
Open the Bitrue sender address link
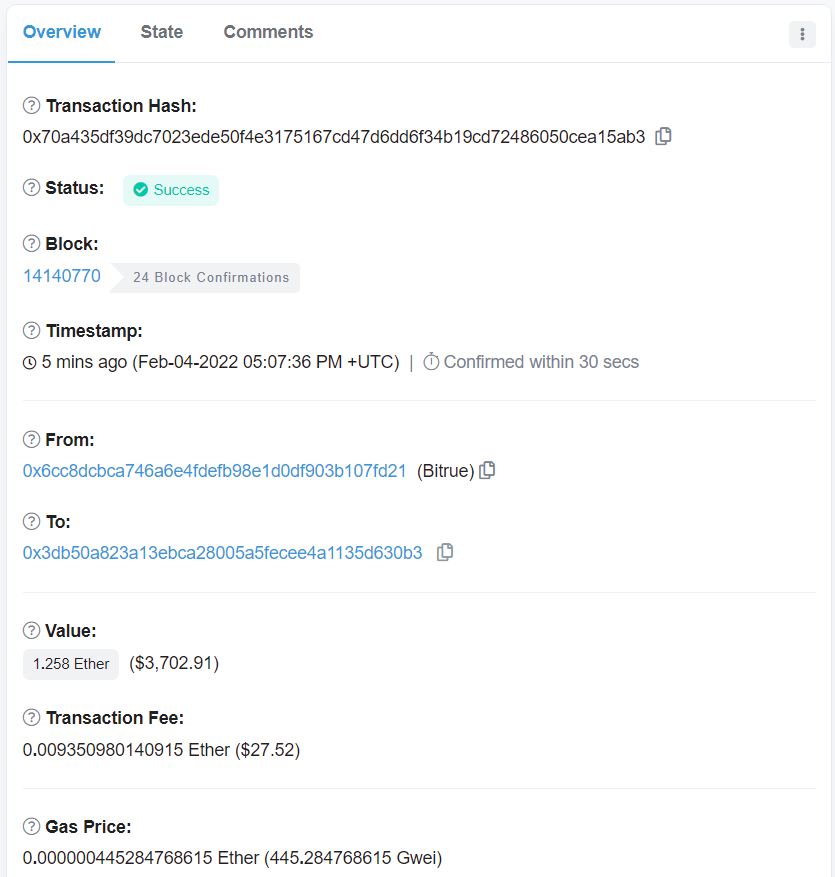point(214,471)
